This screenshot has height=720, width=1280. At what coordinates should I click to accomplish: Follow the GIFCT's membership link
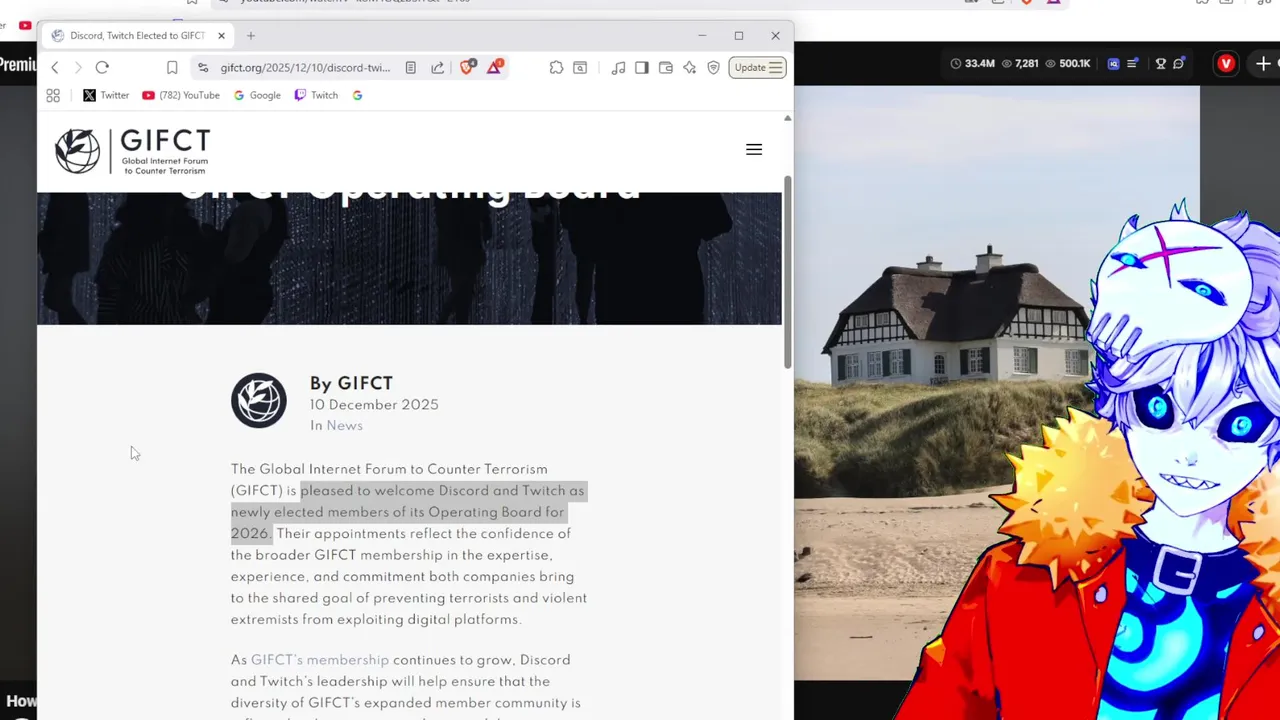coord(320,660)
